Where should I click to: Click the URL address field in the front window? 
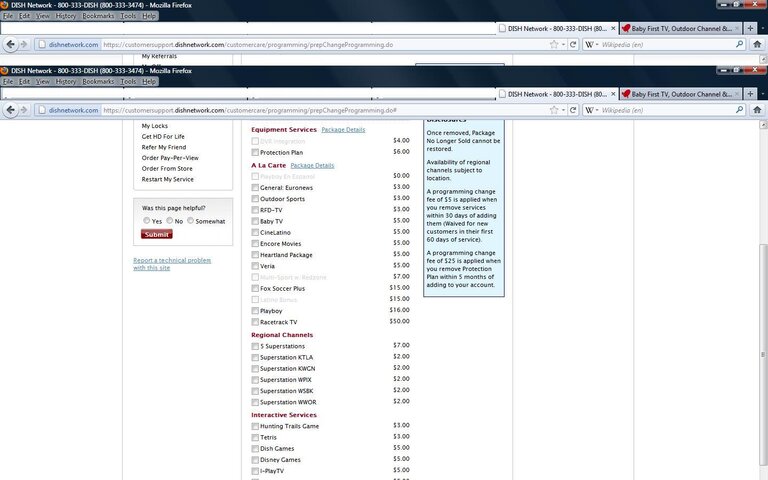coord(323,110)
